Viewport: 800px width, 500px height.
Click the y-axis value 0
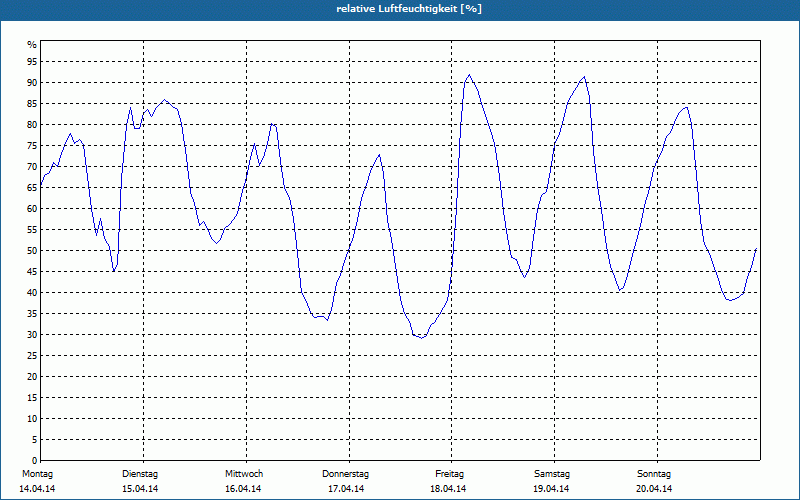coord(34,461)
